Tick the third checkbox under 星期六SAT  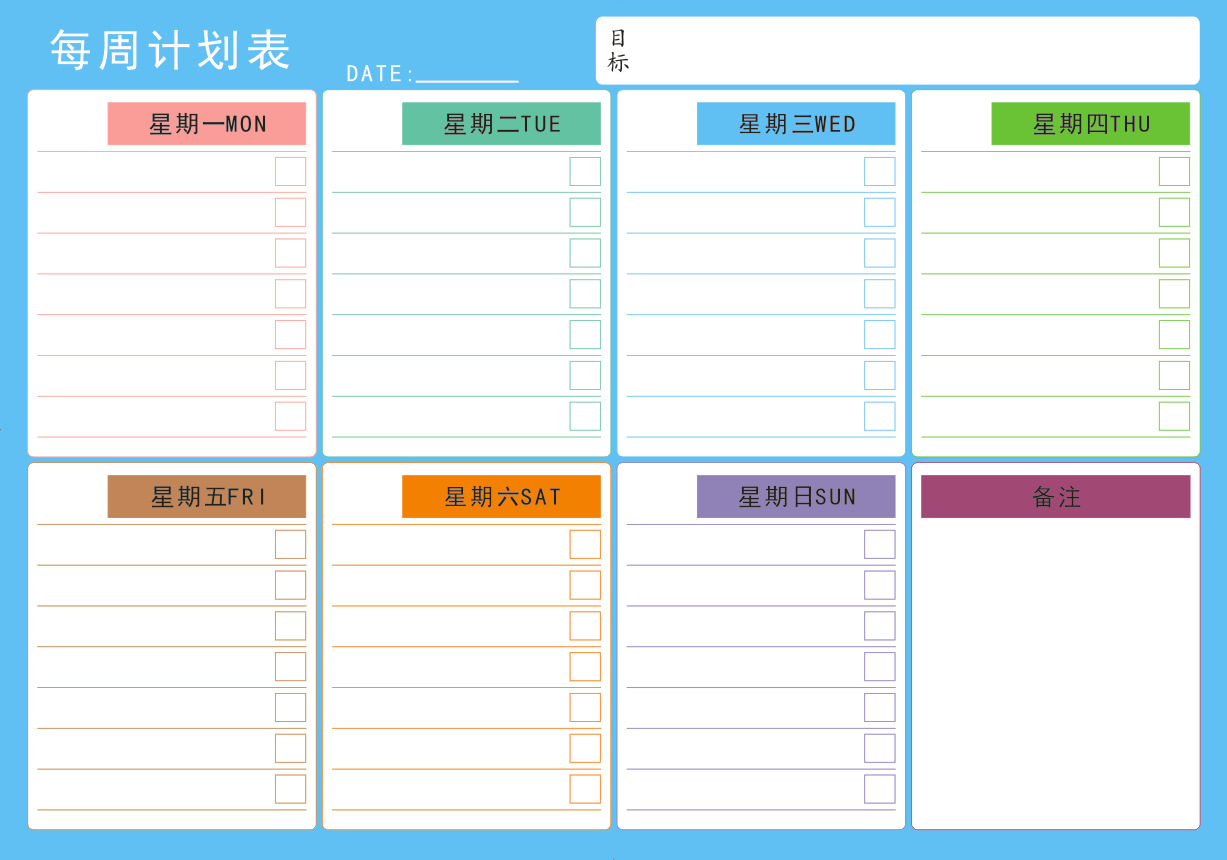585,626
